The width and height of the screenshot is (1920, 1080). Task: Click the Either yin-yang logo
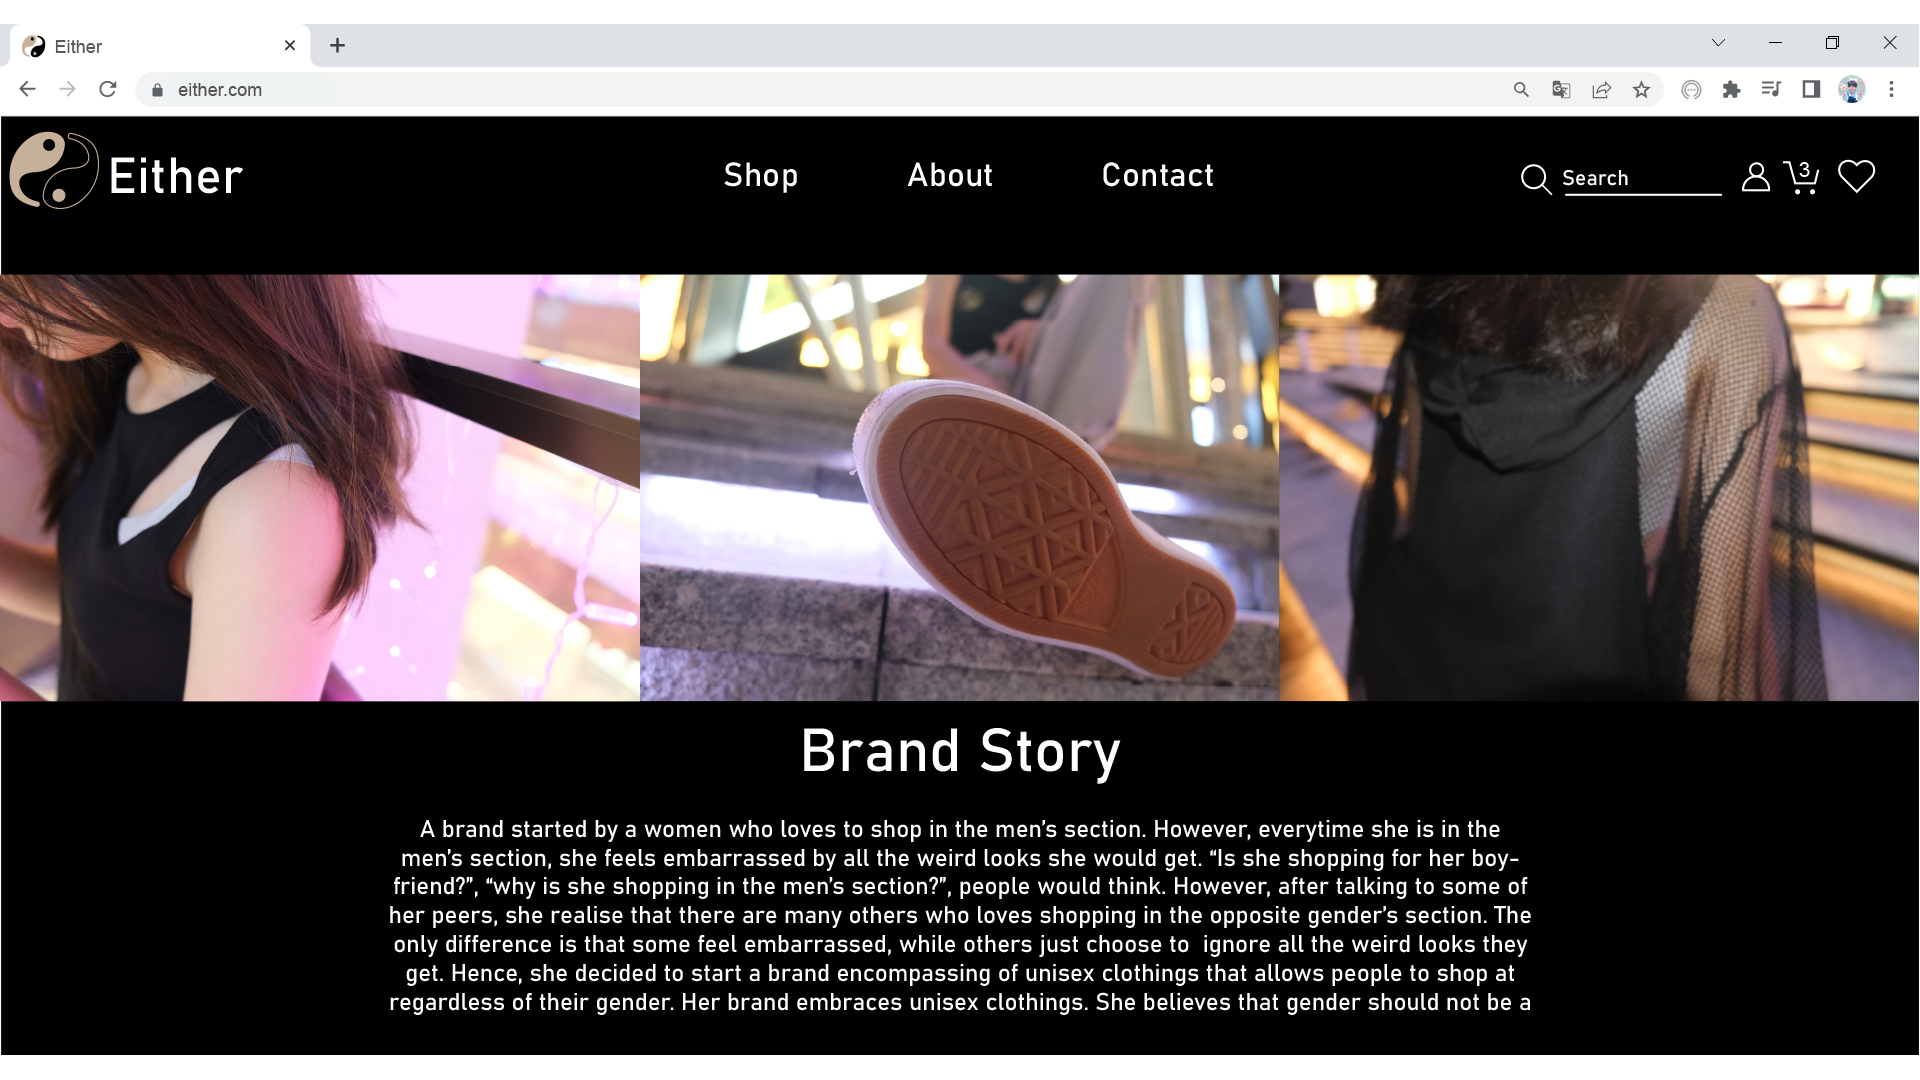[54, 171]
